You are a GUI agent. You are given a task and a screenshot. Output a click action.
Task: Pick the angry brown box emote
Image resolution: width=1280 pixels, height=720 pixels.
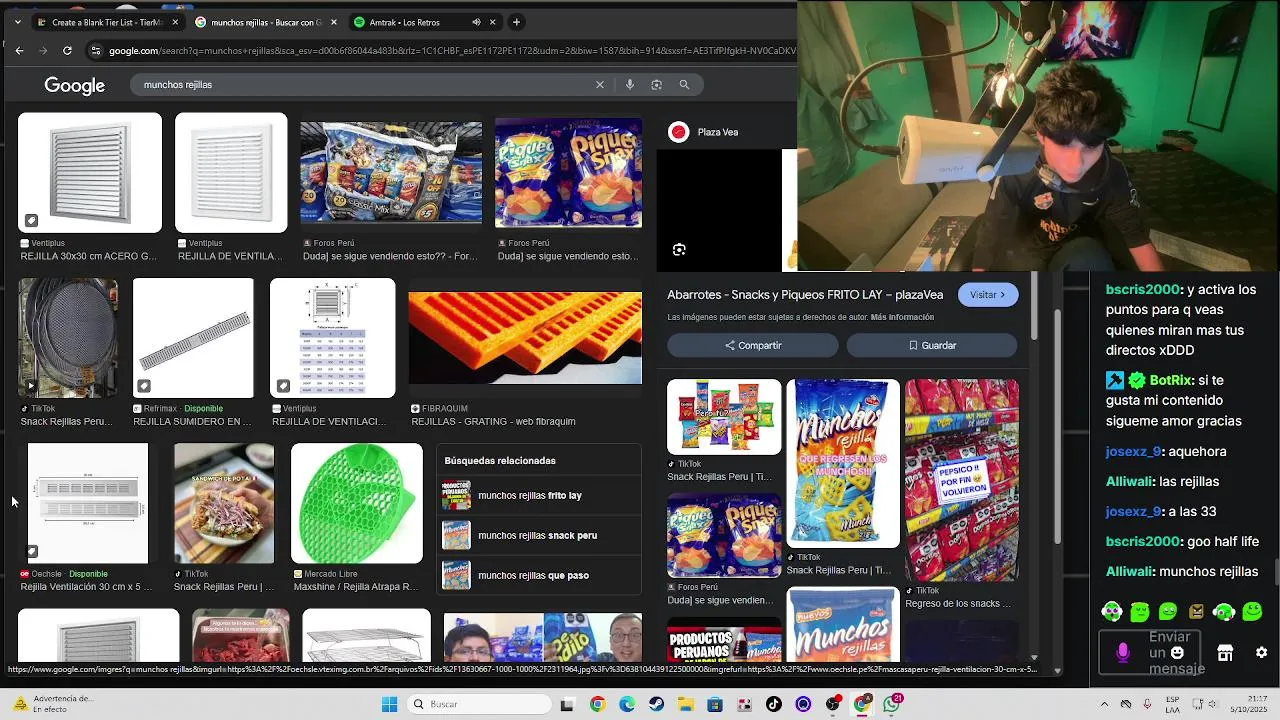click(1196, 612)
